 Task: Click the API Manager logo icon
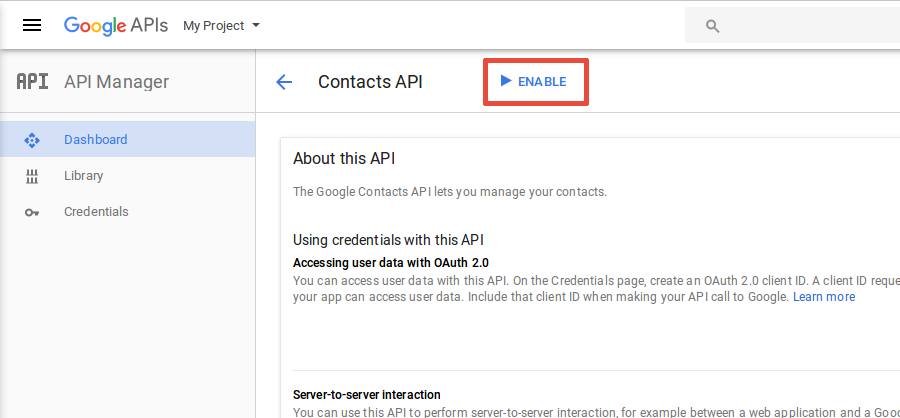32,82
